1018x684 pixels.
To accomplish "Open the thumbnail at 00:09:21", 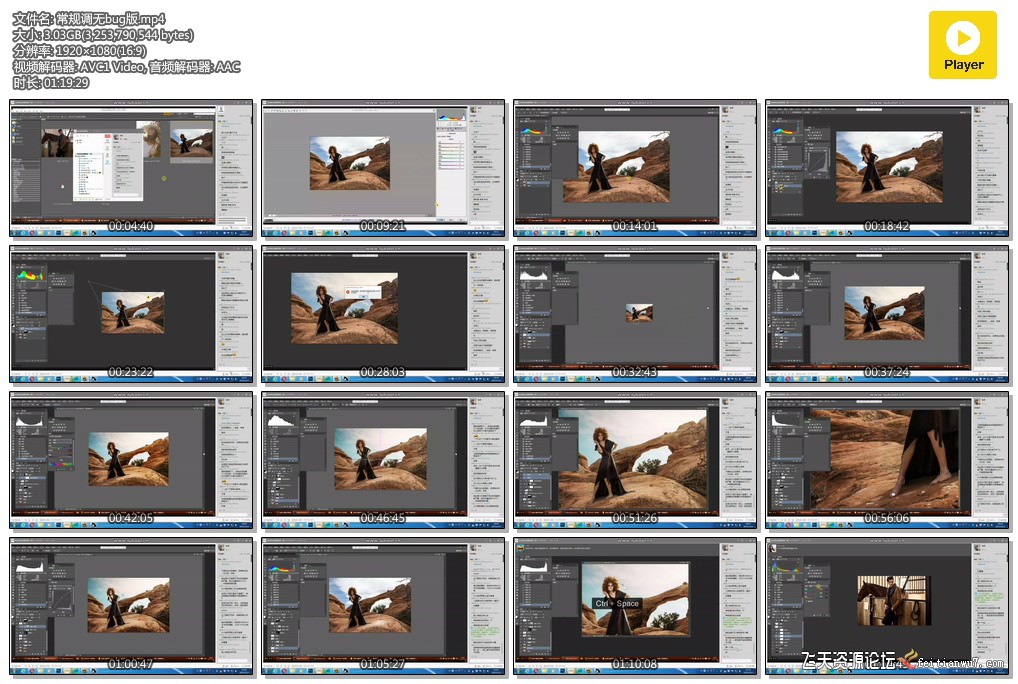I will point(383,169).
